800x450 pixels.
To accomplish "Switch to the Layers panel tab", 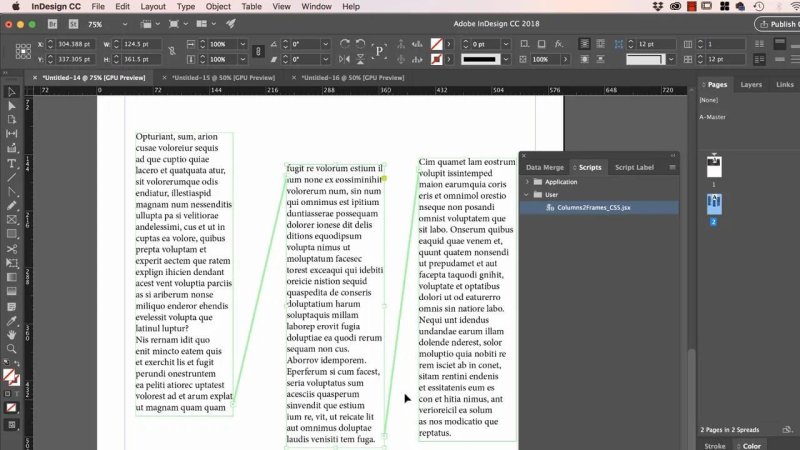I will [x=751, y=85].
